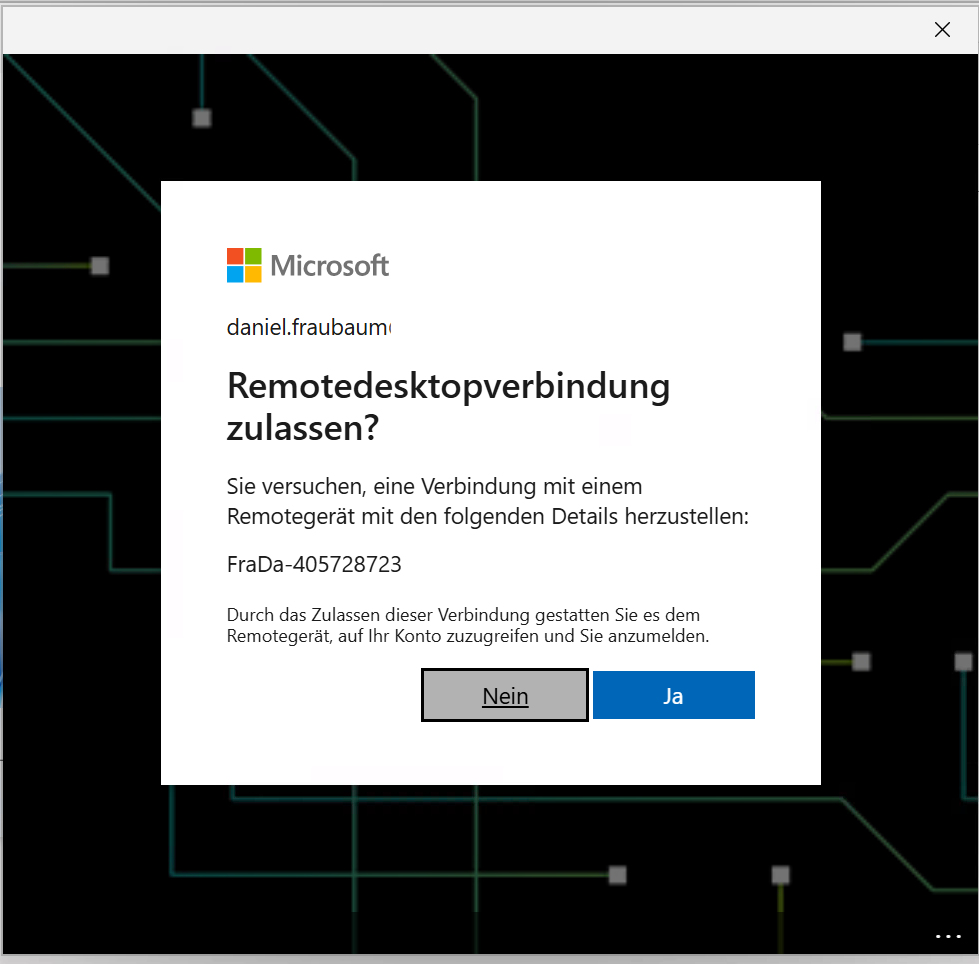This screenshot has width=979, height=964.
Task: Select the device name FraDa-405728723
Action: (x=314, y=564)
